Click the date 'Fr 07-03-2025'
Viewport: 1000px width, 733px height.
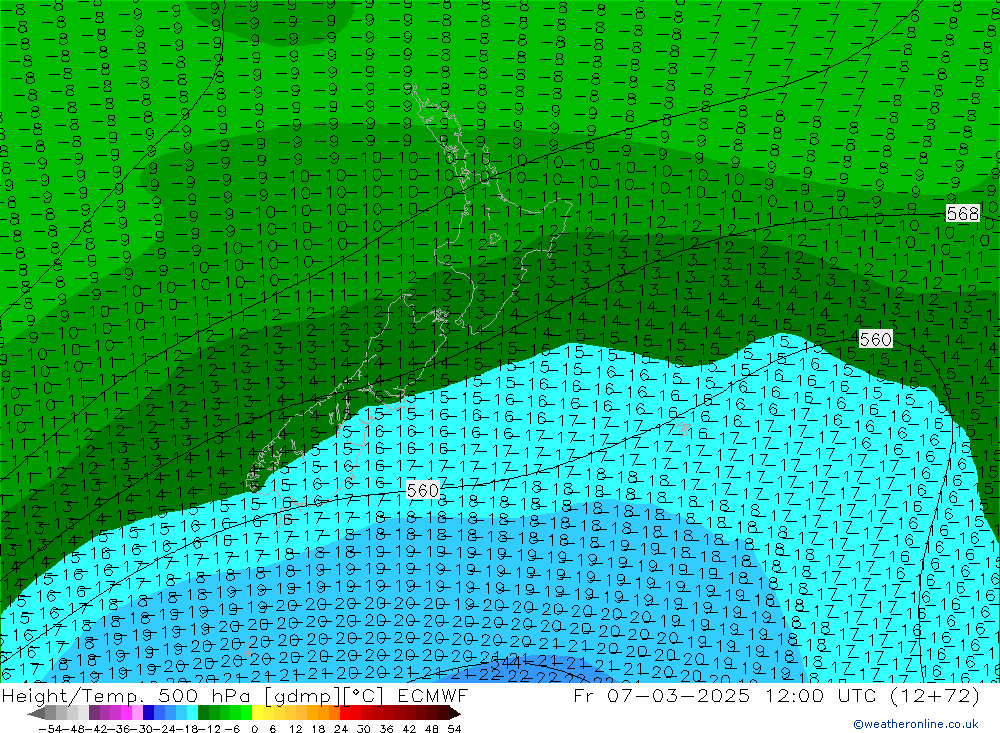[661, 695]
